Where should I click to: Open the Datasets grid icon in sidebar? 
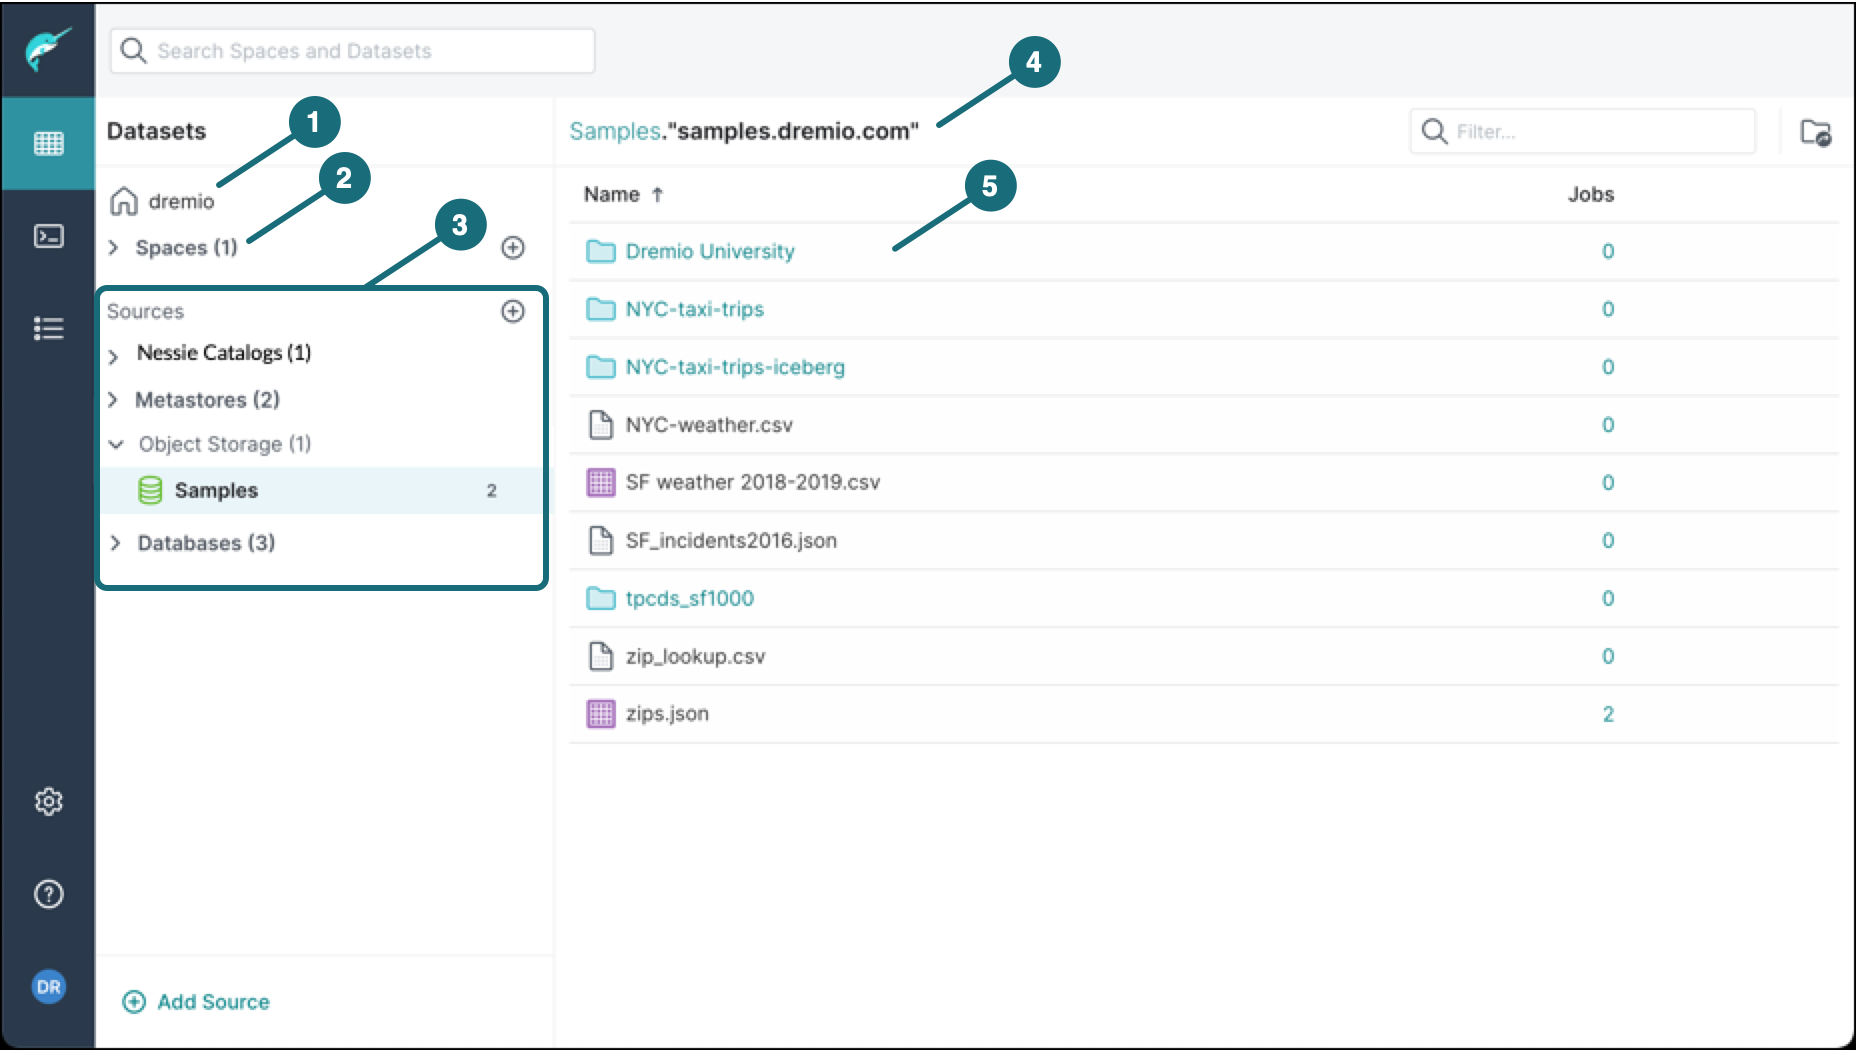(x=47, y=142)
